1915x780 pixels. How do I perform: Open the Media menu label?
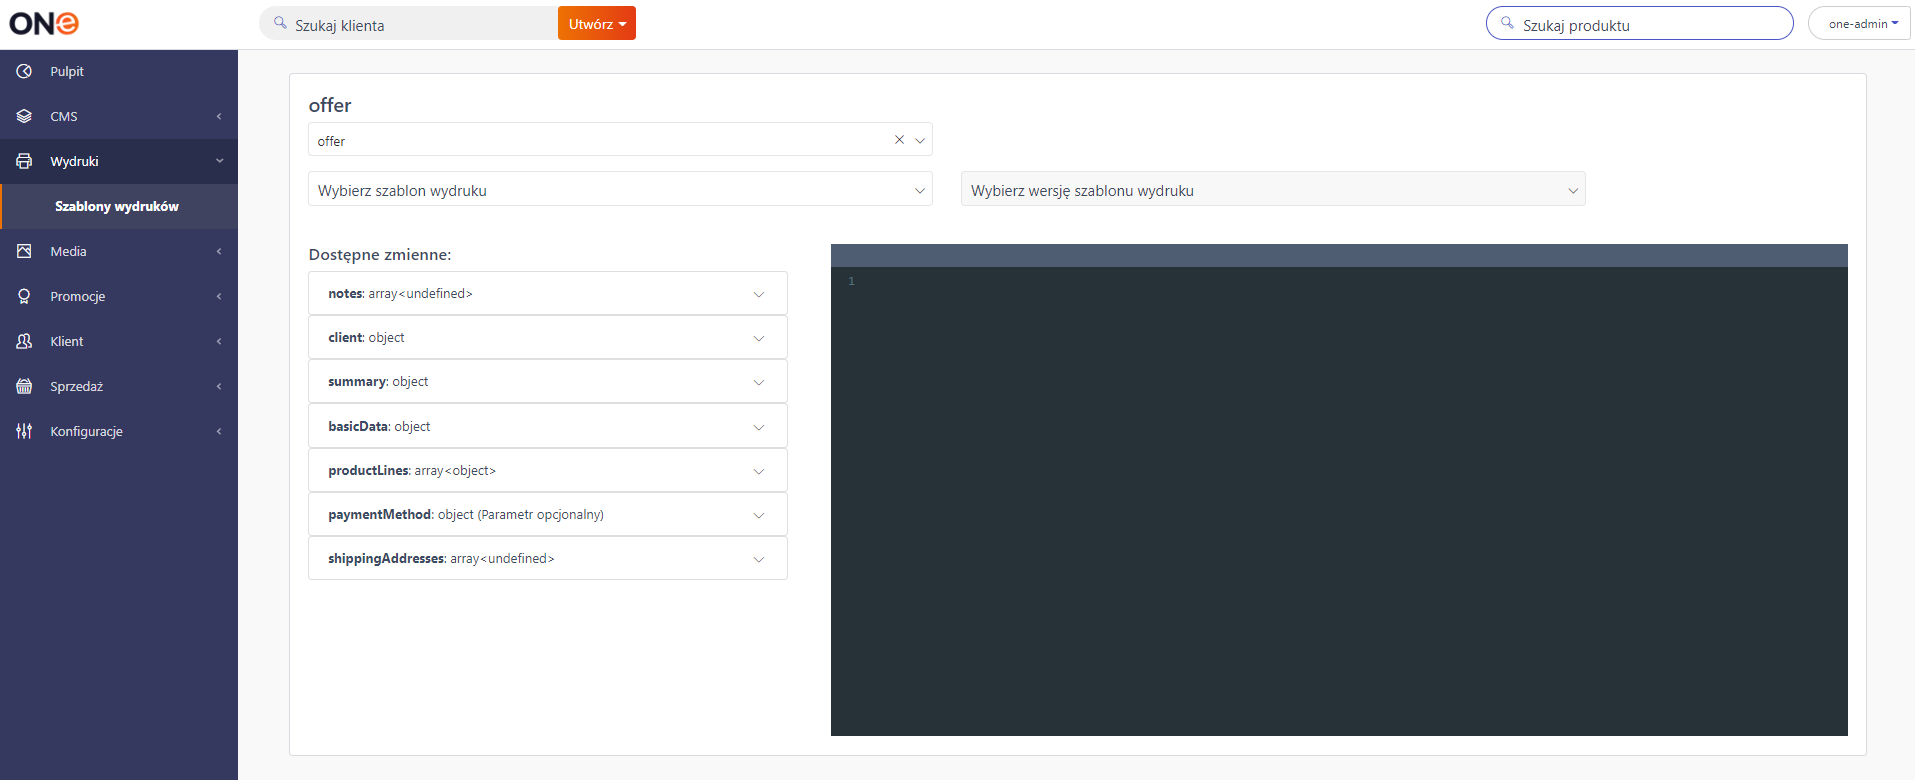68,251
